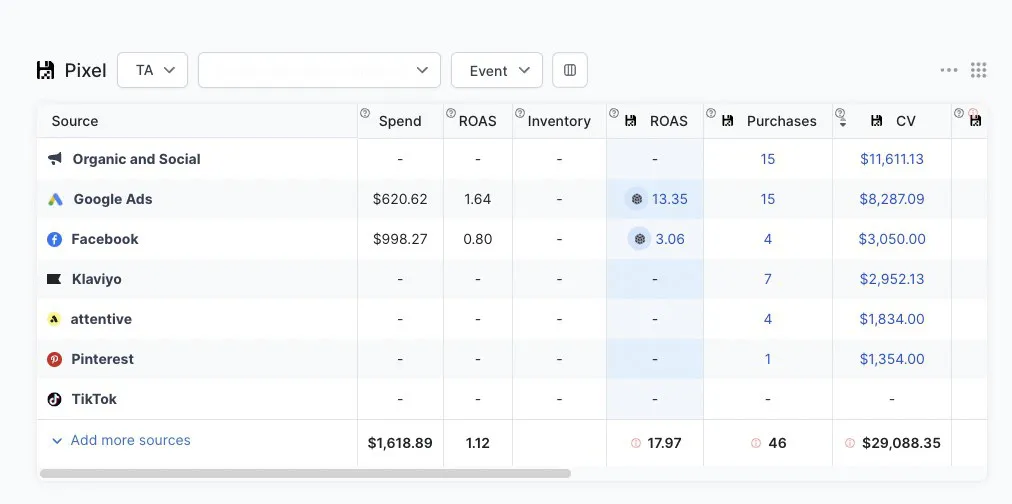Click the help icon above the CV sort arrow
This screenshot has height=504, width=1012.
[840, 113]
